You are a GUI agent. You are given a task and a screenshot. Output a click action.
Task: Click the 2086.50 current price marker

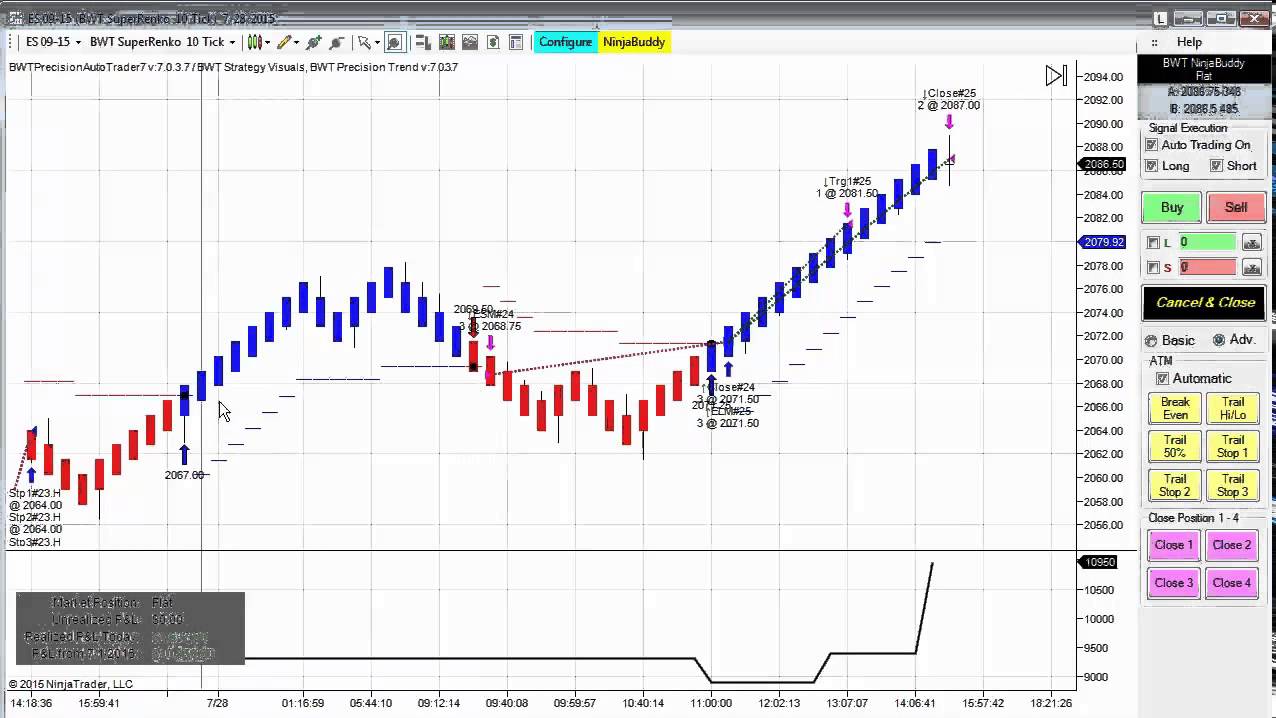(x=1104, y=164)
